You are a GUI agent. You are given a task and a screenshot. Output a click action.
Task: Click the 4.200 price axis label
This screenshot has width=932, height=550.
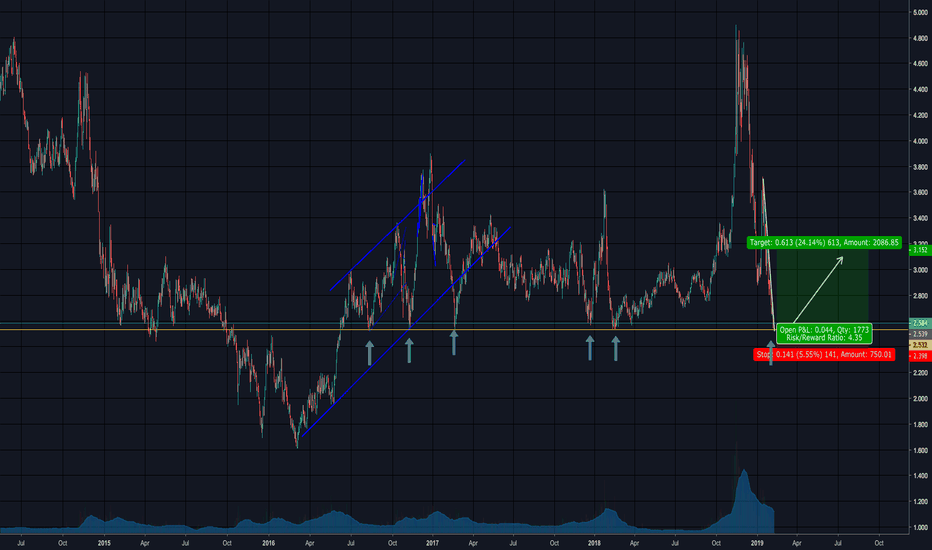pos(920,115)
